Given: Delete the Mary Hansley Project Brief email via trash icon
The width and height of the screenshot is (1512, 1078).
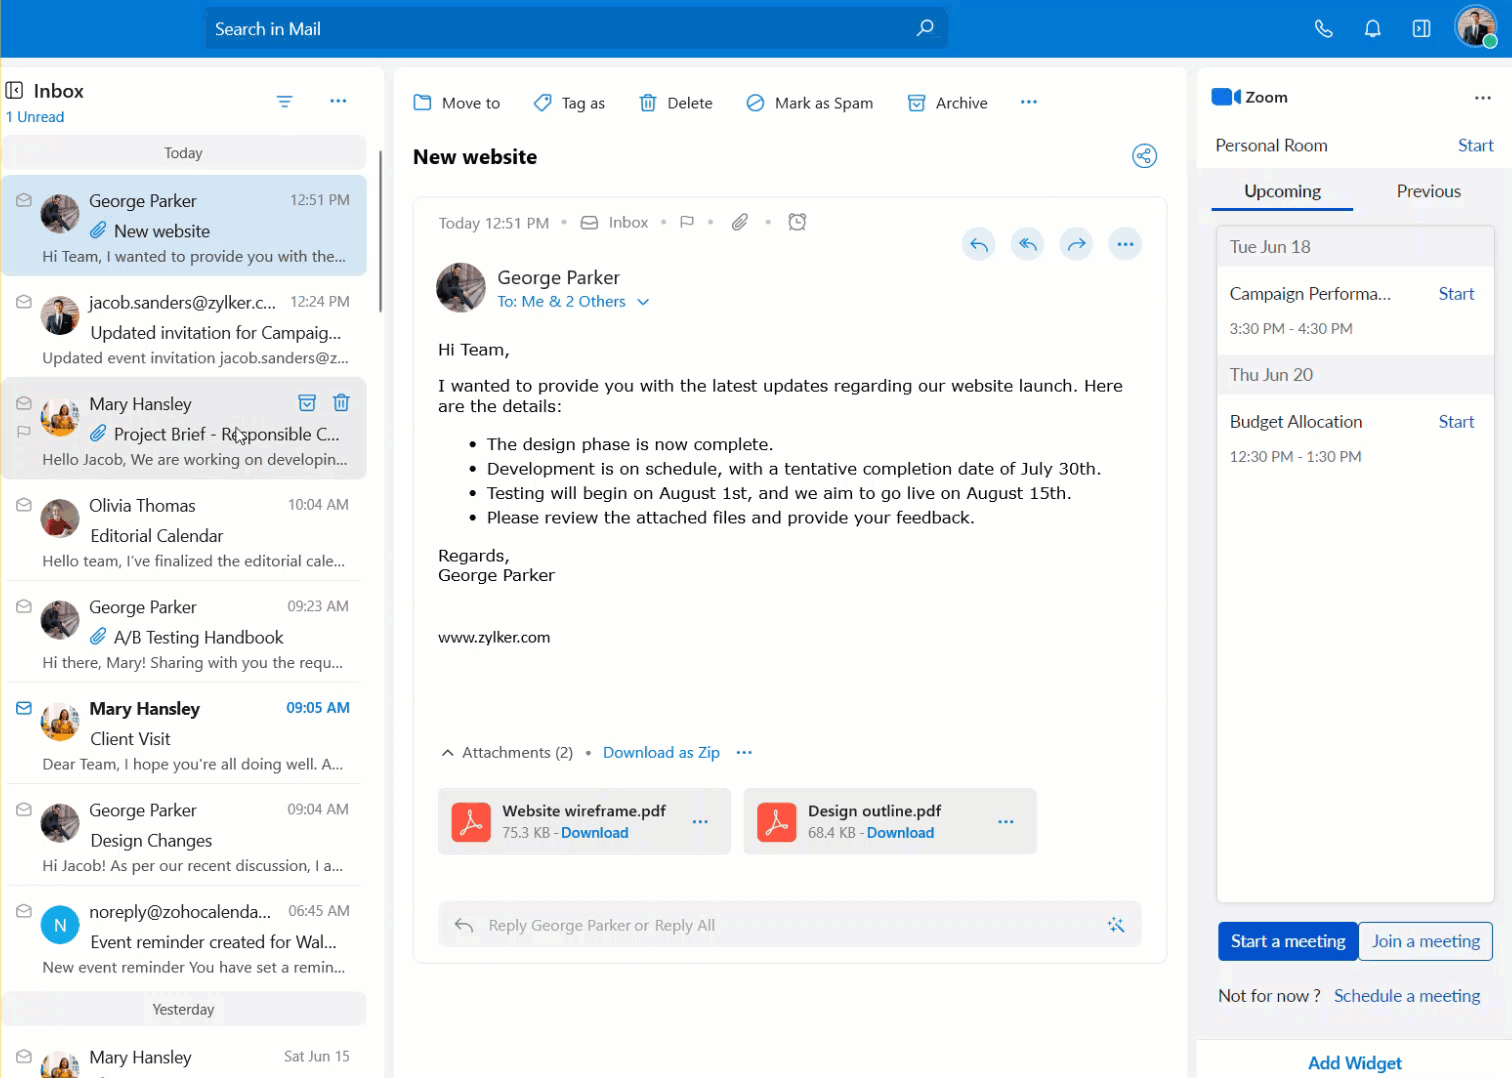Looking at the screenshot, I should pyautogui.click(x=341, y=403).
